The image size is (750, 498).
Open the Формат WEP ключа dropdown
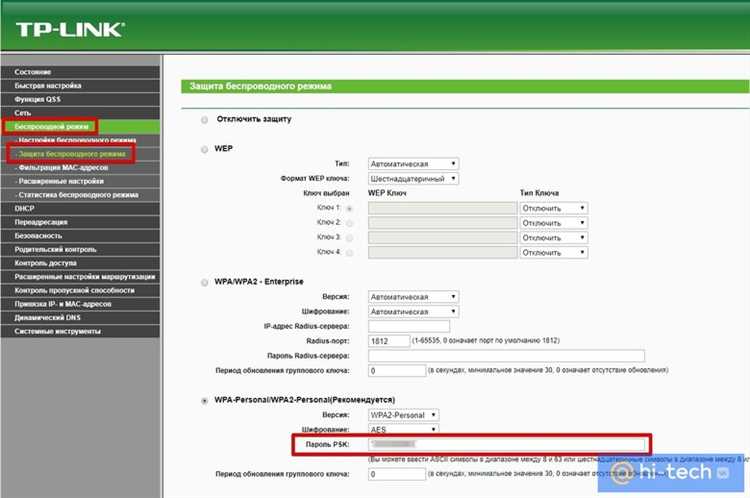coord(413,178)
